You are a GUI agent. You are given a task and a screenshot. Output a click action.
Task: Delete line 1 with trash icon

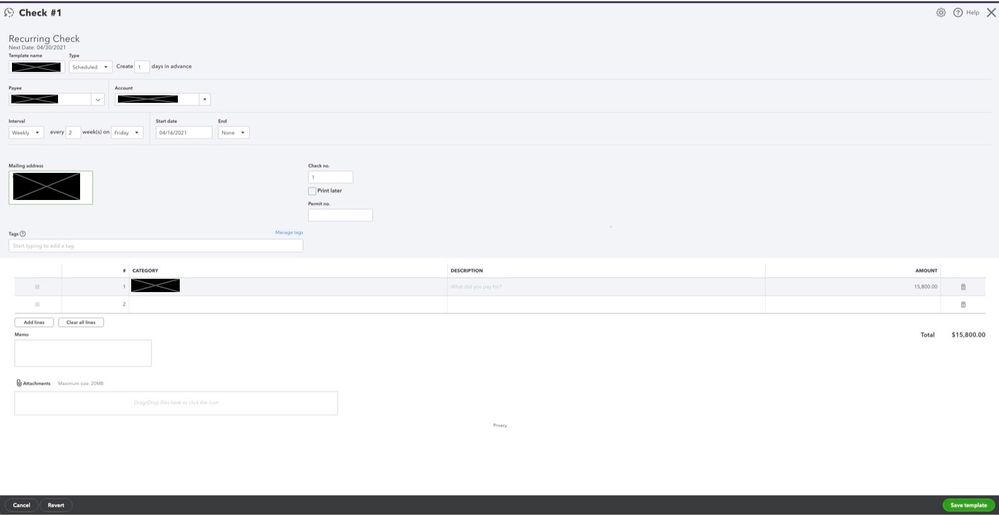click(x=963, y=287)
